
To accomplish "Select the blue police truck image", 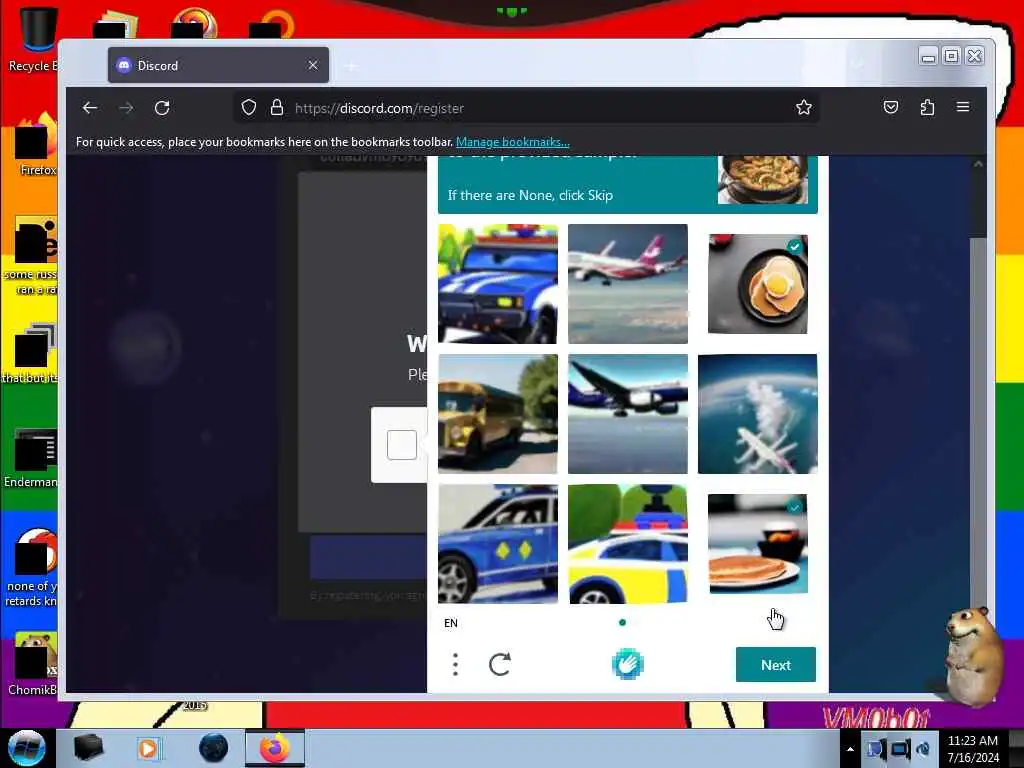I will [x=498, y=283].
